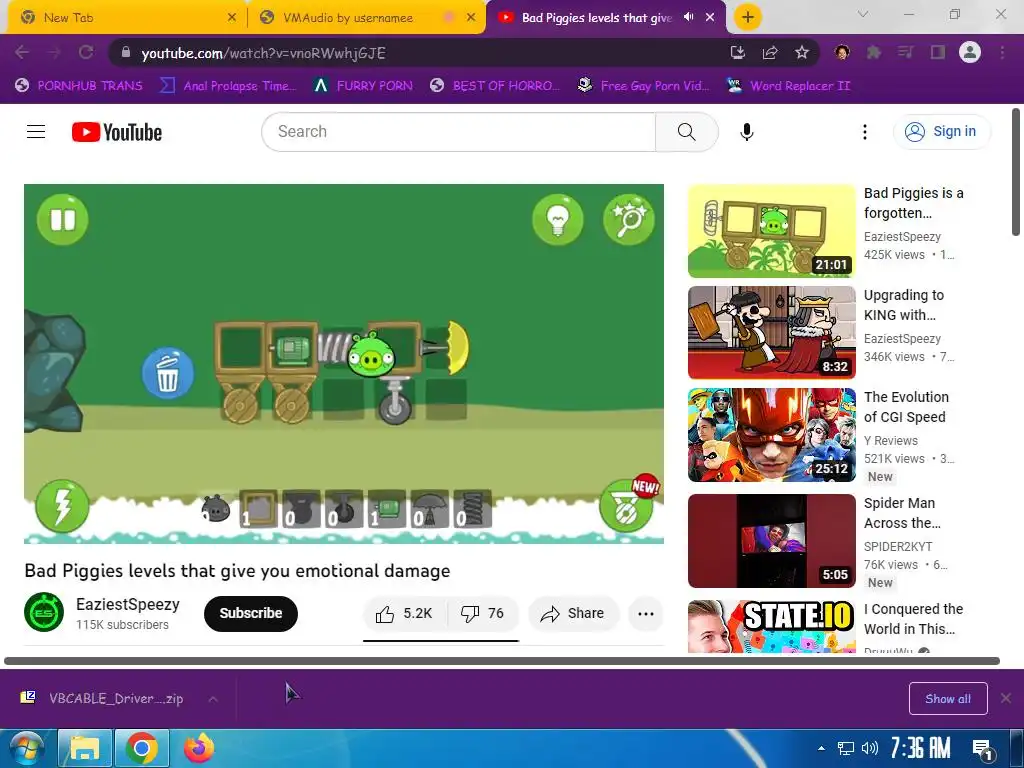This screenshot has width=1024, height=768.
Task: Subscribe to EaziestSpeezy channel
Action: pyautogui.click(x=251, y=613)
